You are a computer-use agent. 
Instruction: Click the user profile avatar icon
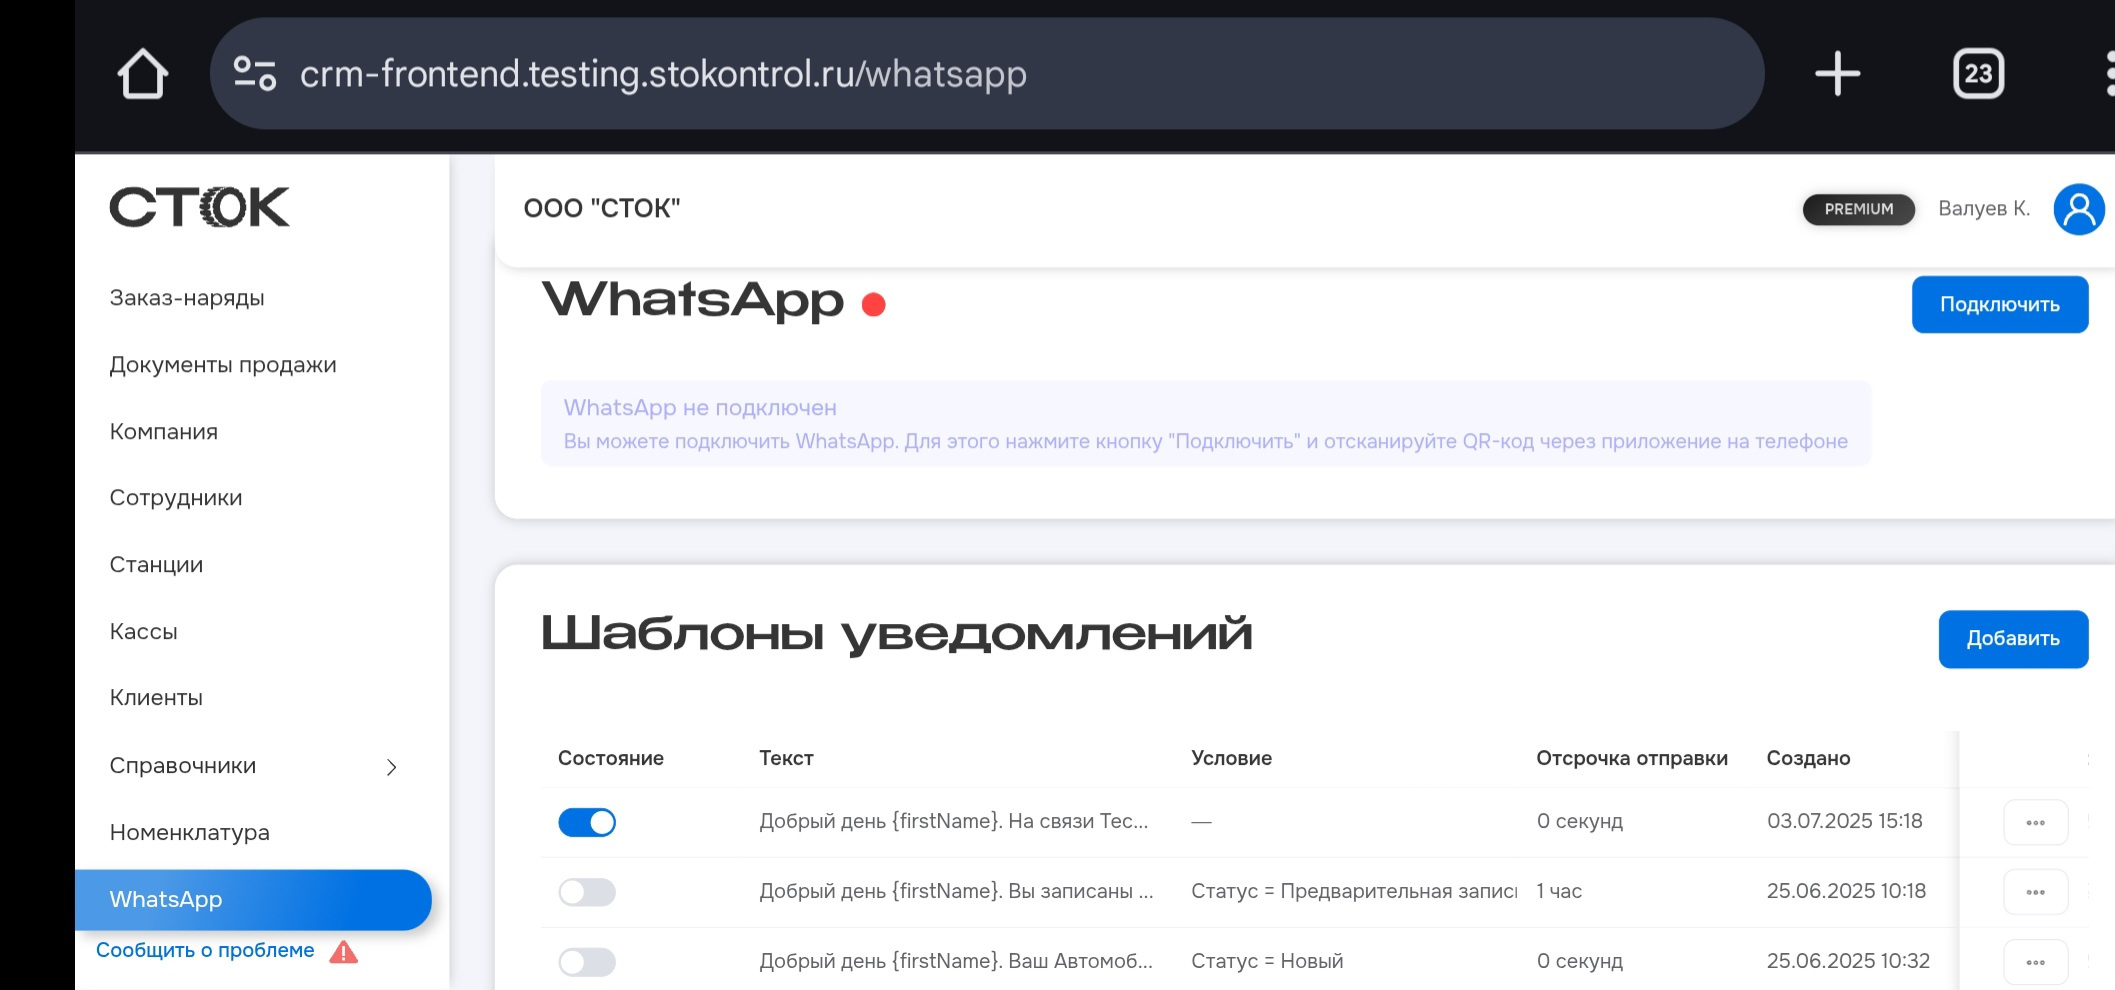2078,209
